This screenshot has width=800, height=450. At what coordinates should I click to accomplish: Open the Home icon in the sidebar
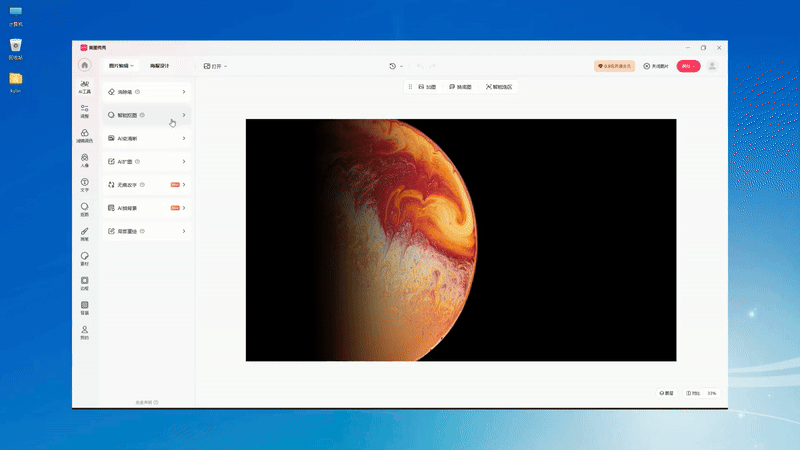point(85,66)
